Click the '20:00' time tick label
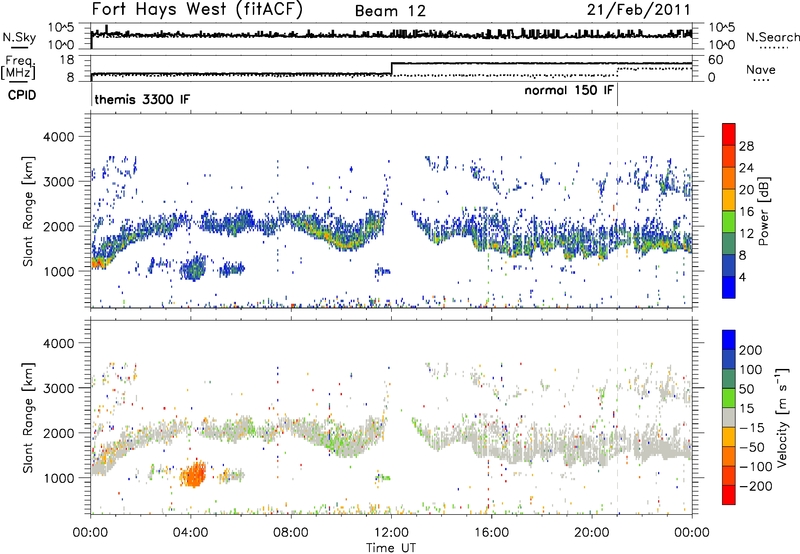Screen dimensions: 800x554 (x=591, y=533)
